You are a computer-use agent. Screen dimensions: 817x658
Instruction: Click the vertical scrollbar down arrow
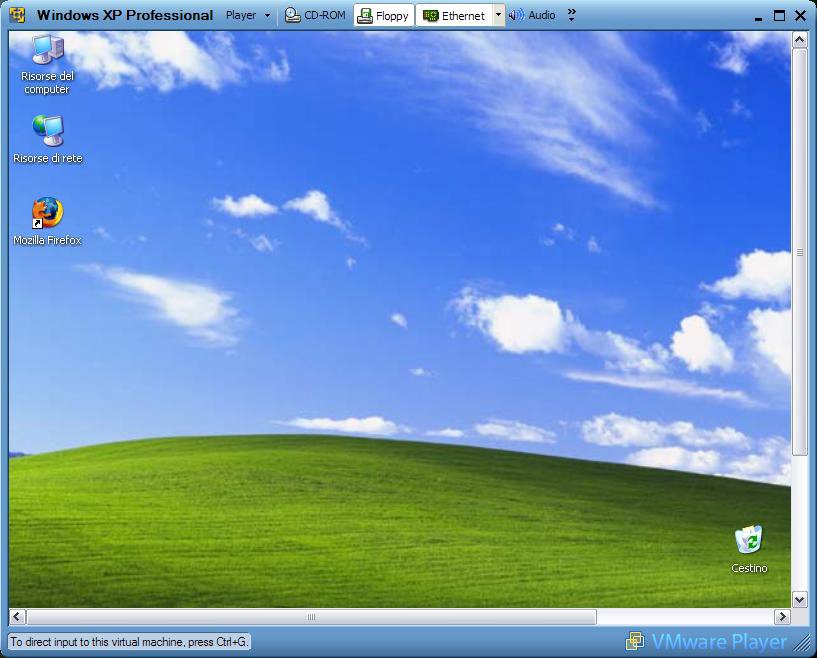tap(800, 599)
